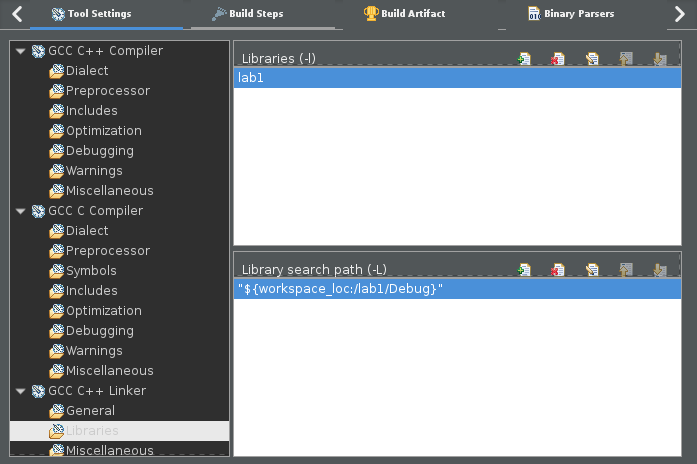The height and width of the screenshot is (464, 697).
Task: Open Warnings under GCC C Compiler
Action: [x=94, y=351]
